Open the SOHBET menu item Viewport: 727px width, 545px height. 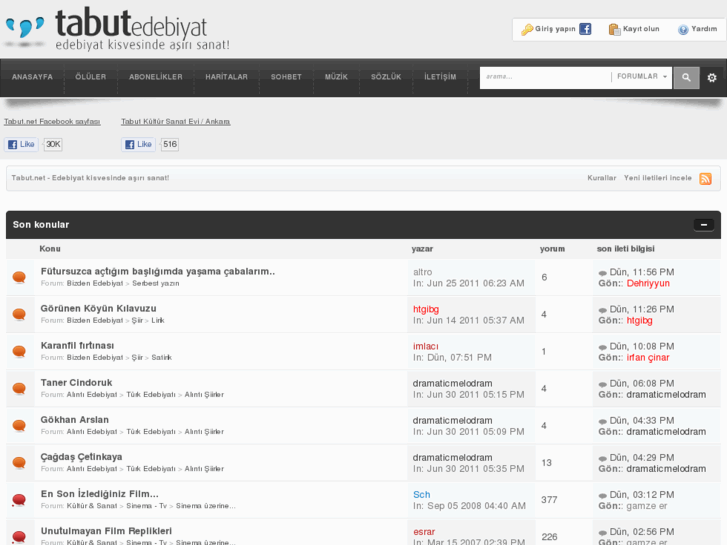286,77
